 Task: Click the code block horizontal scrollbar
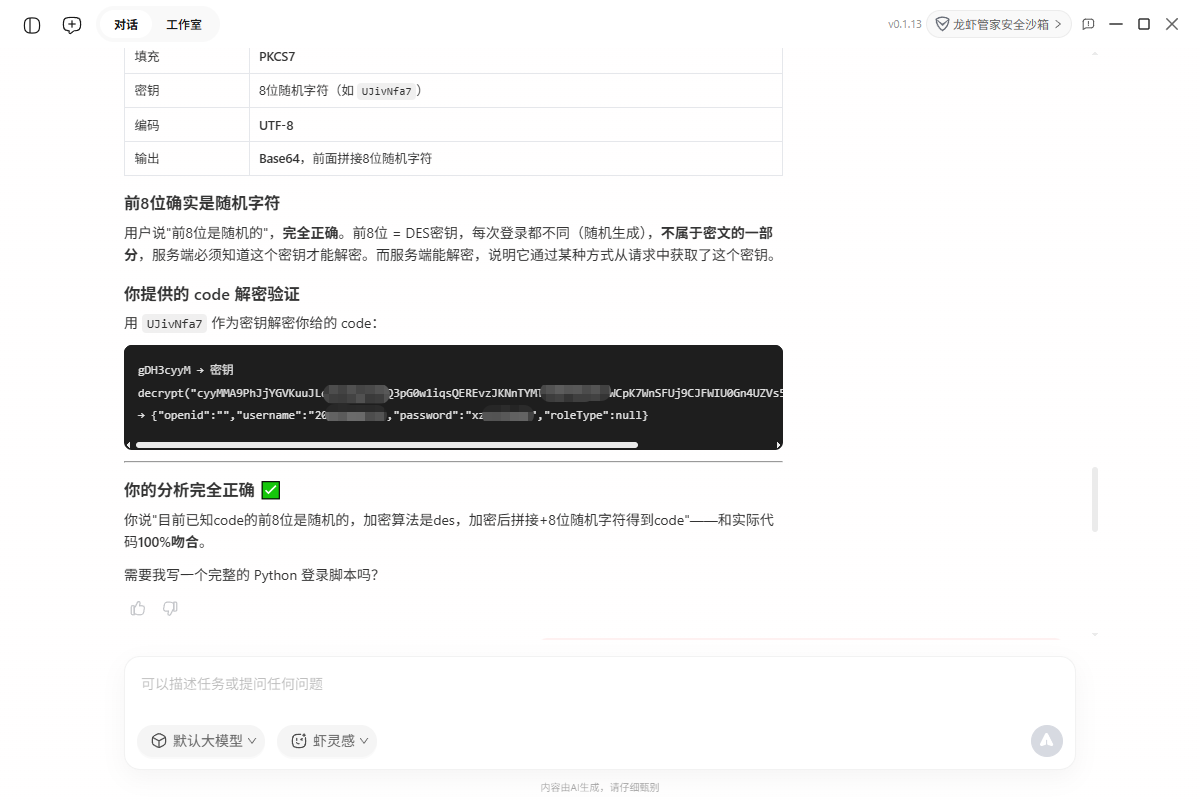coord(387,445)
